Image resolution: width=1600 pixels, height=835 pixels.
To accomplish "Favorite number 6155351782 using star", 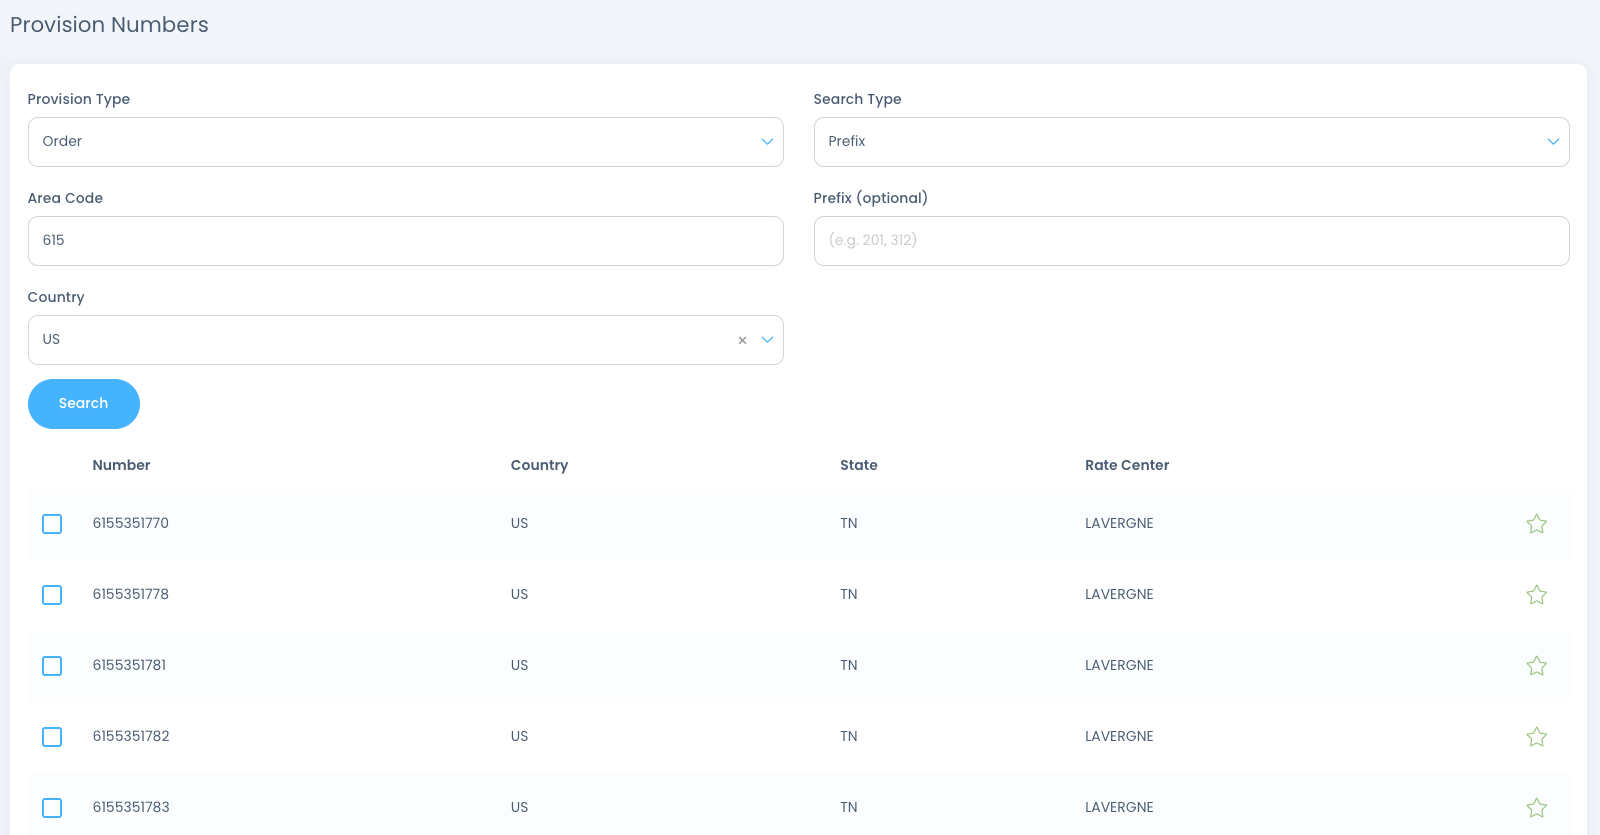I will click(x=1536, y=737).
